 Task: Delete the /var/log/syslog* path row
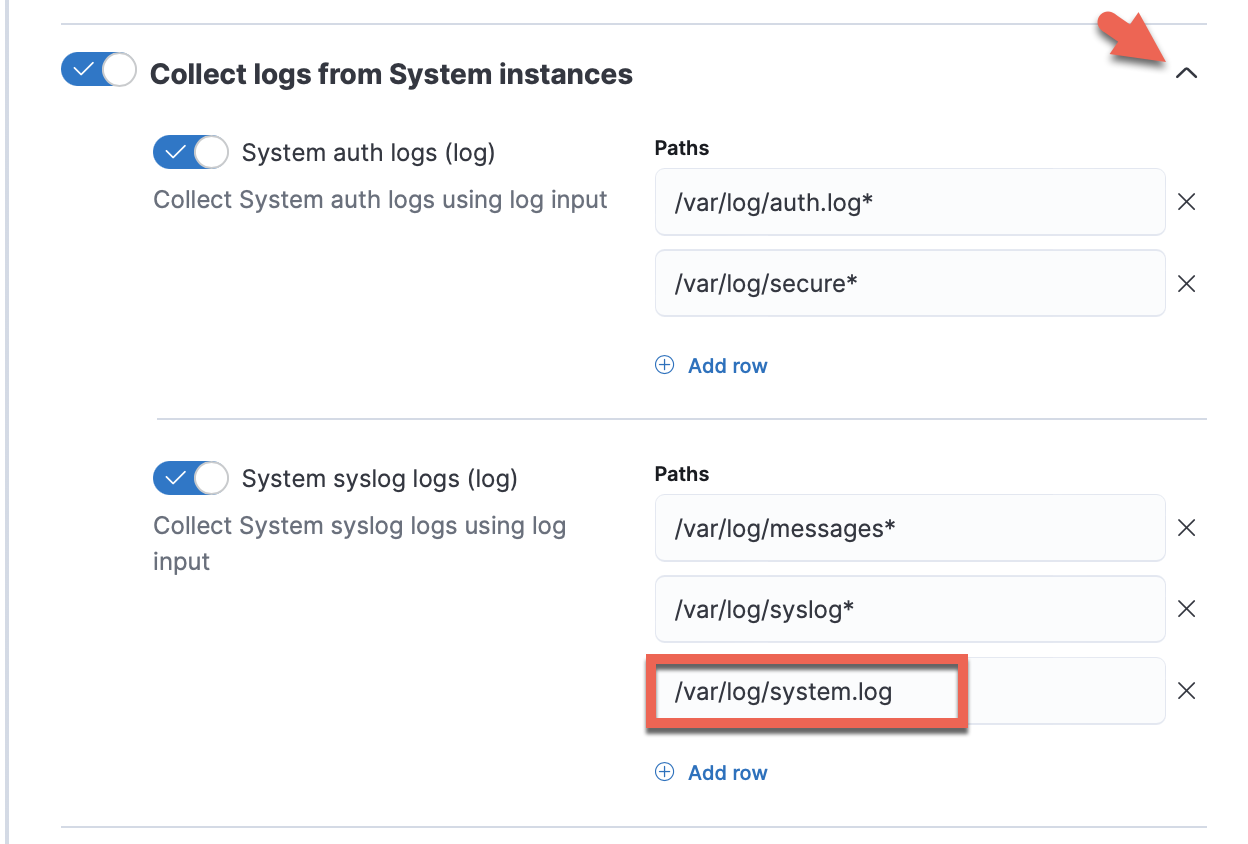1186,609
